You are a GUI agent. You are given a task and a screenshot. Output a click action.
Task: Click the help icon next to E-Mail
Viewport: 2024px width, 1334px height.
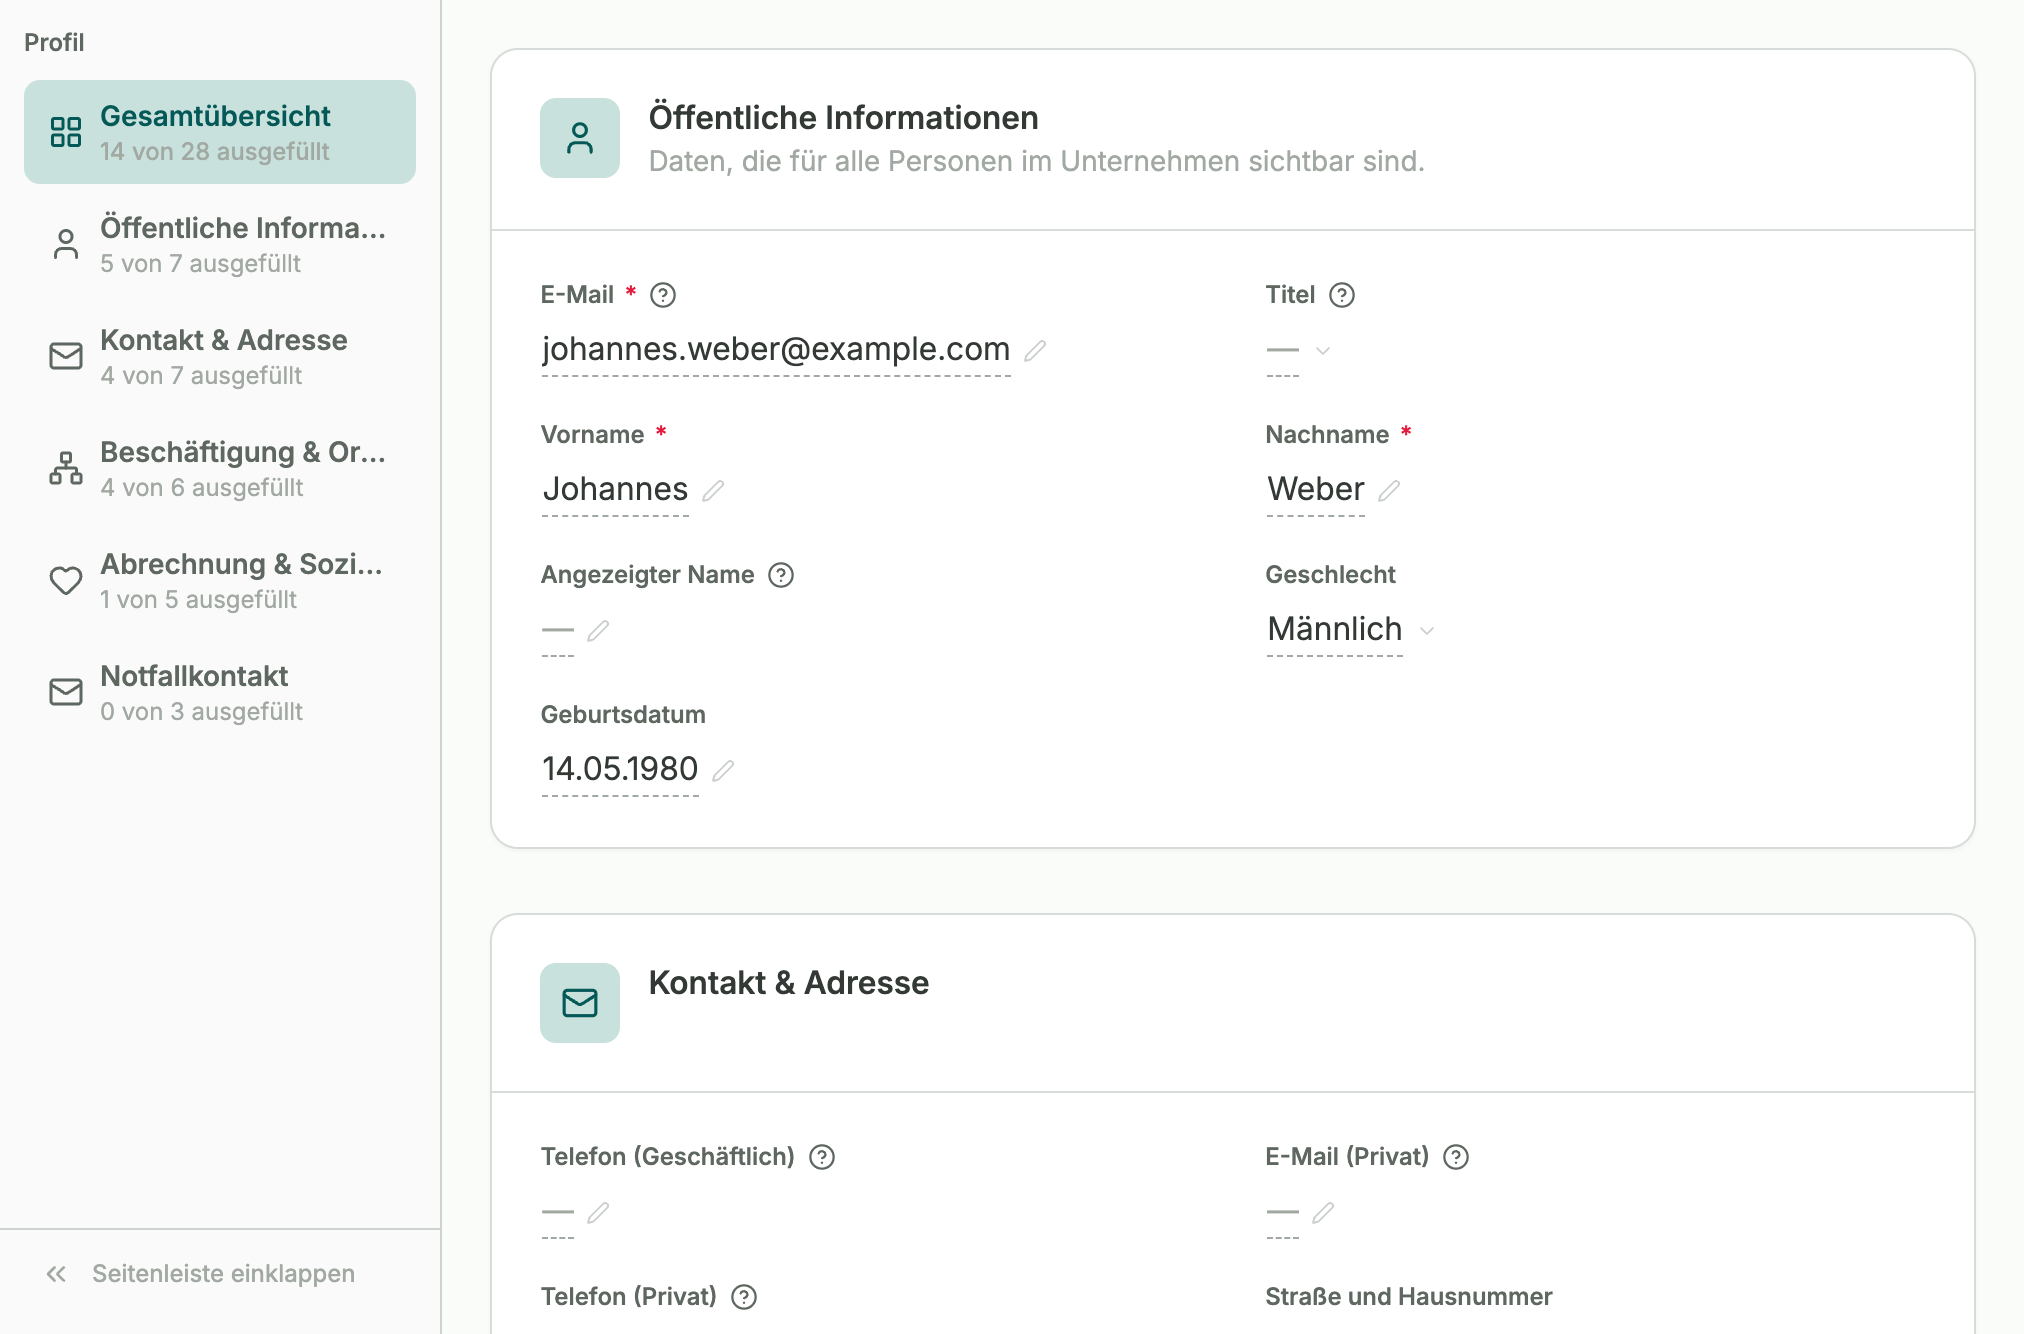click(x=663, y=295)
